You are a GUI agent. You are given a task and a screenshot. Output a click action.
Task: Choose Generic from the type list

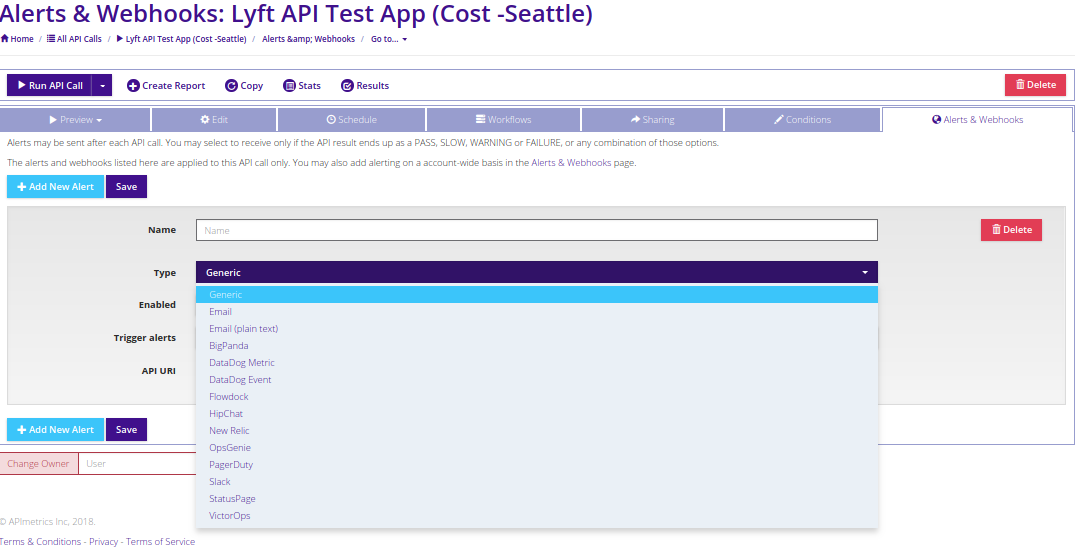[x=536, y=295]
